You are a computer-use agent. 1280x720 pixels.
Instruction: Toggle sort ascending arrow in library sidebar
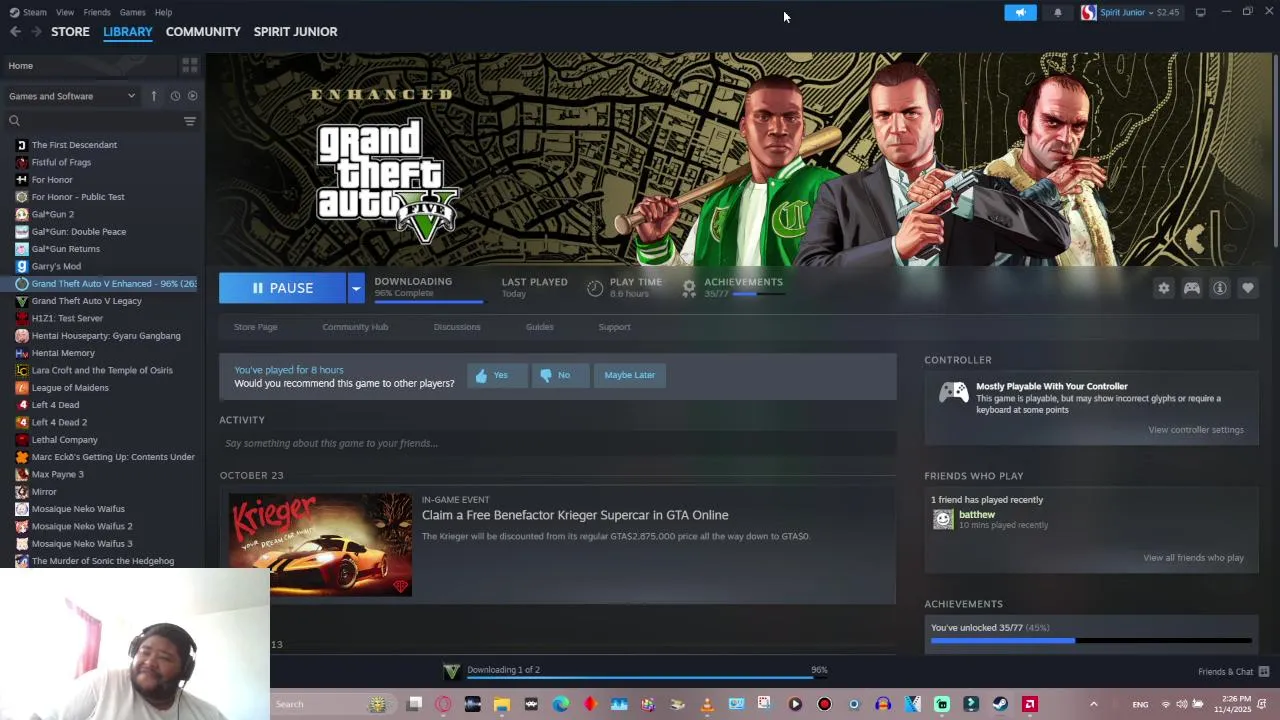click(153, 96)
